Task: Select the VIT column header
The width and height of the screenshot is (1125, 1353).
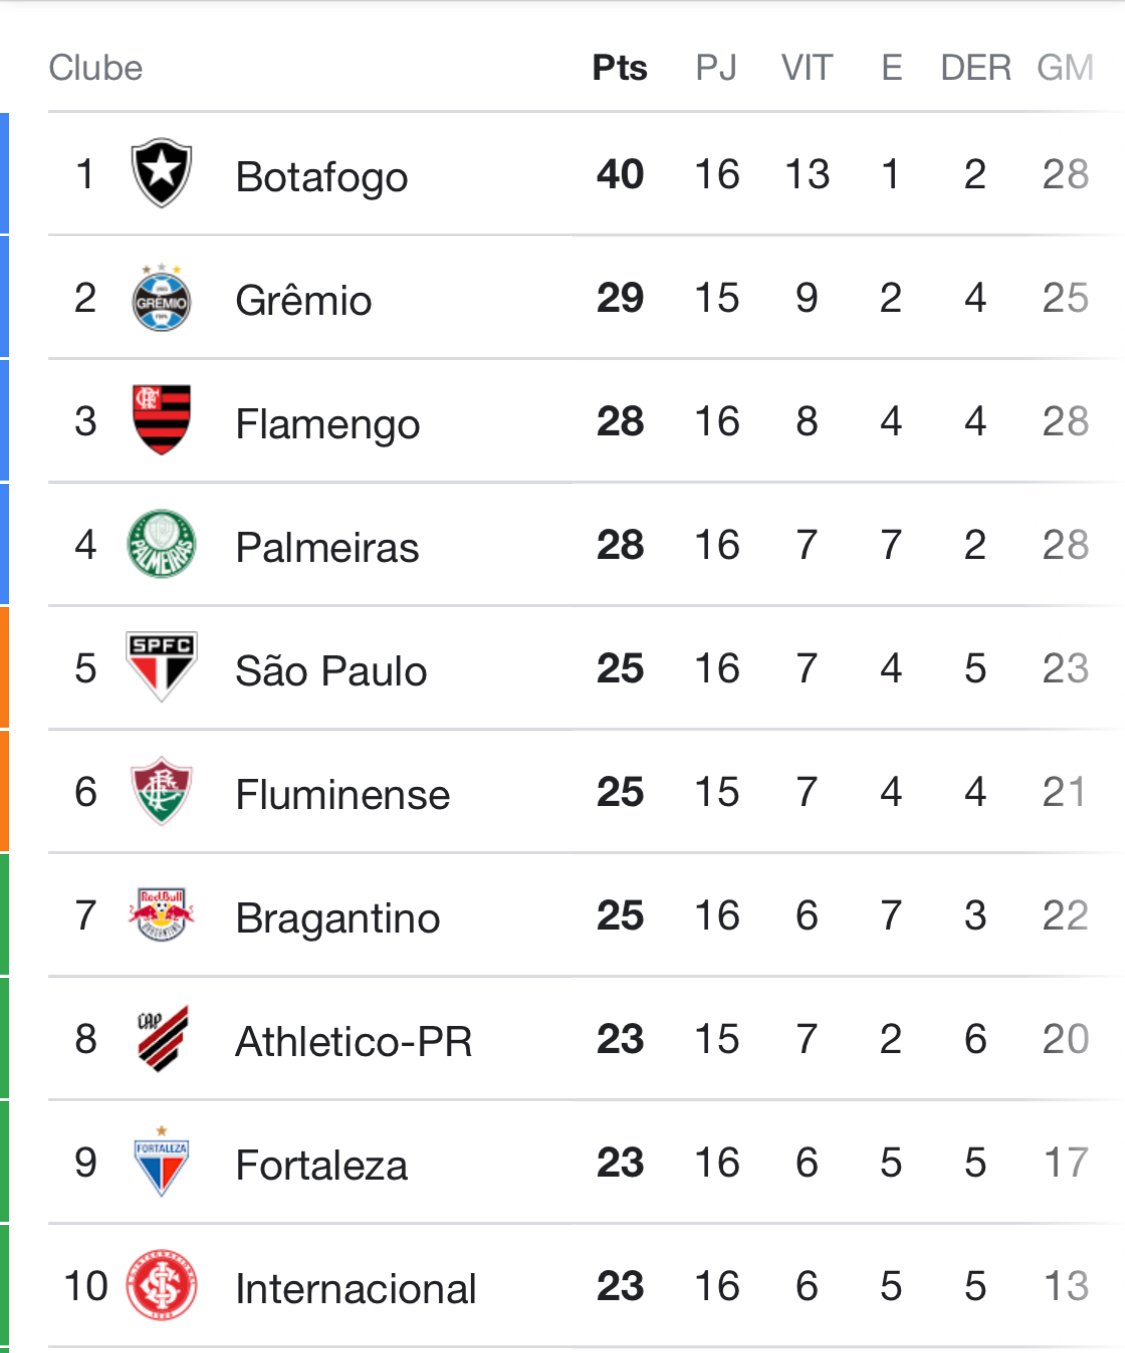Action: 806,68
